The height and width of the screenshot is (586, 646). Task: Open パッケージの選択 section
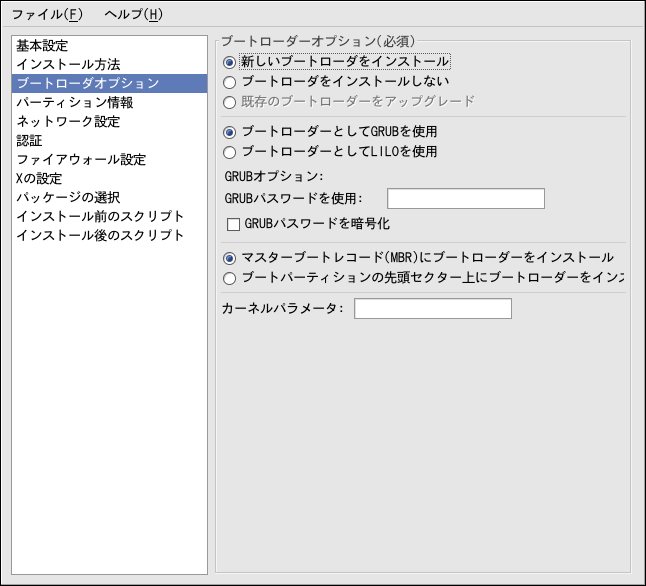(x=68, y=197)
